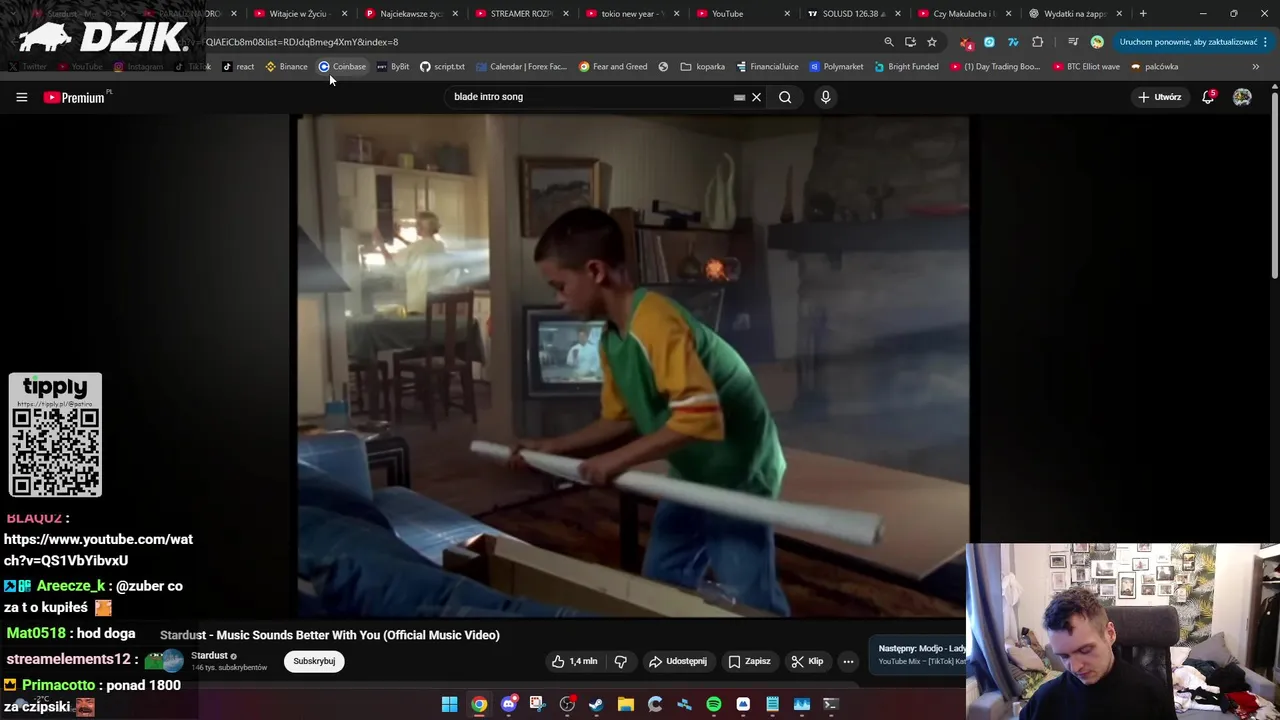Like the video with 1,4 mln likes

click(574, 661)
